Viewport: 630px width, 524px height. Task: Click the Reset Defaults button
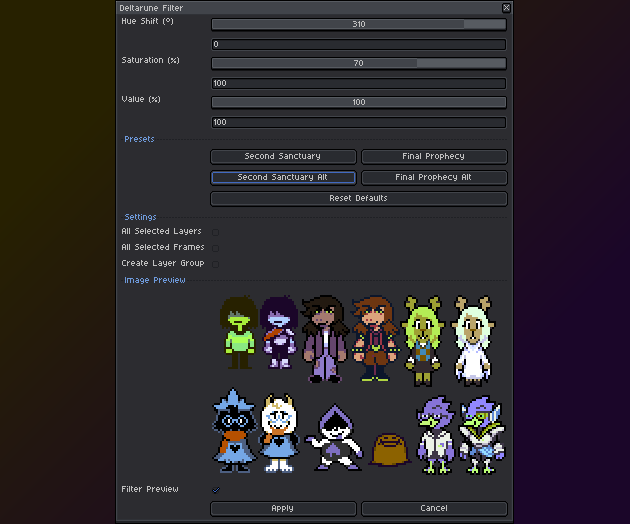pyautogui.click(x=358, y=198)
